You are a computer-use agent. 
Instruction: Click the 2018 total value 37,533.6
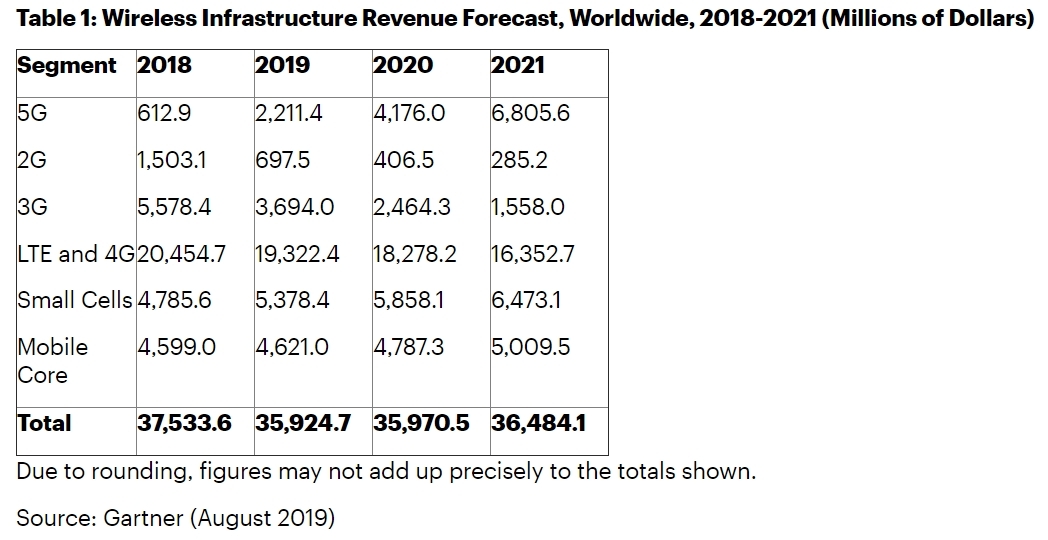(x=184, y=423)
